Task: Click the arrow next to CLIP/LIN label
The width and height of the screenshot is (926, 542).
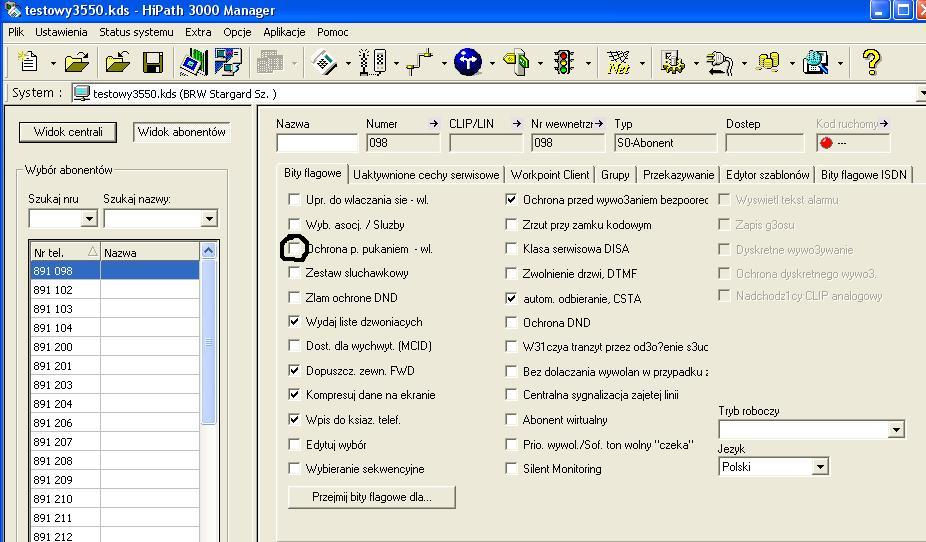Action: coord(517,123)
